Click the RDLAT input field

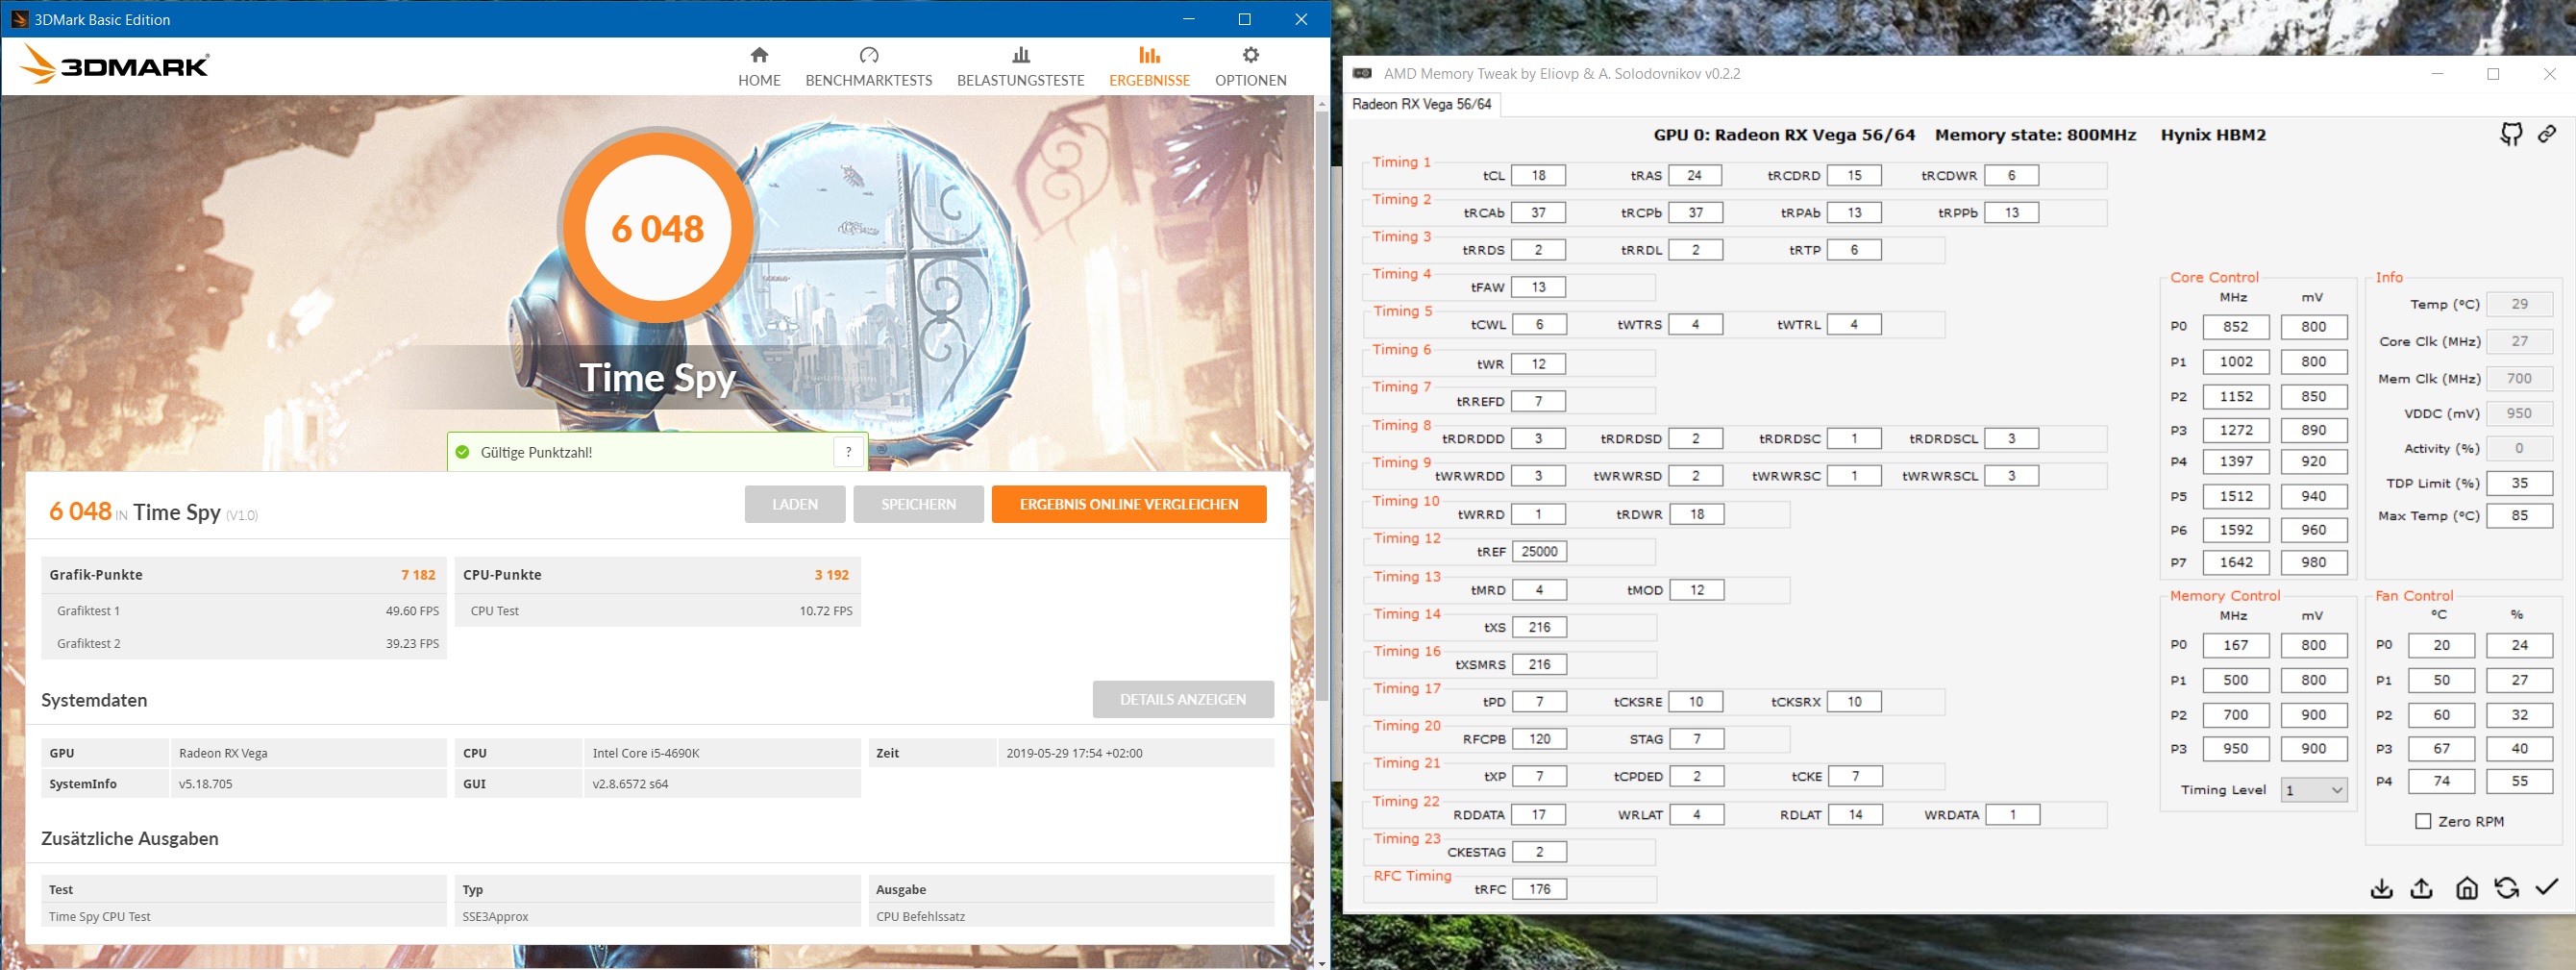coord(1855,814)
